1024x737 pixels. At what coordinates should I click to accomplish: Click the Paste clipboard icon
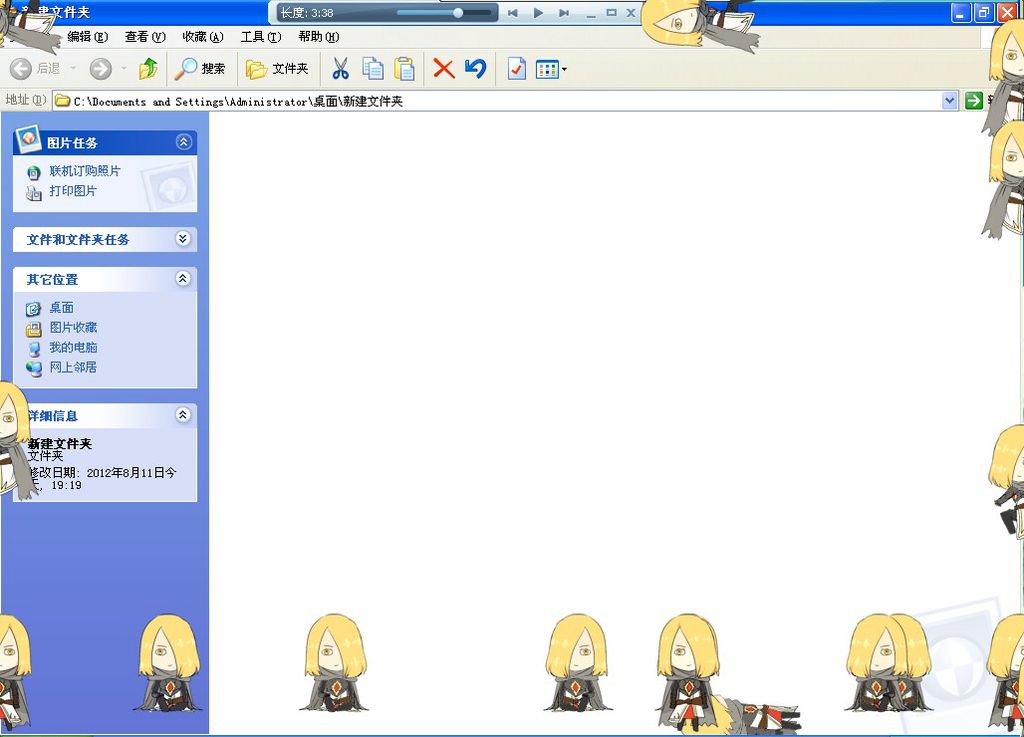pyautogui.click(x=404, y=69)
